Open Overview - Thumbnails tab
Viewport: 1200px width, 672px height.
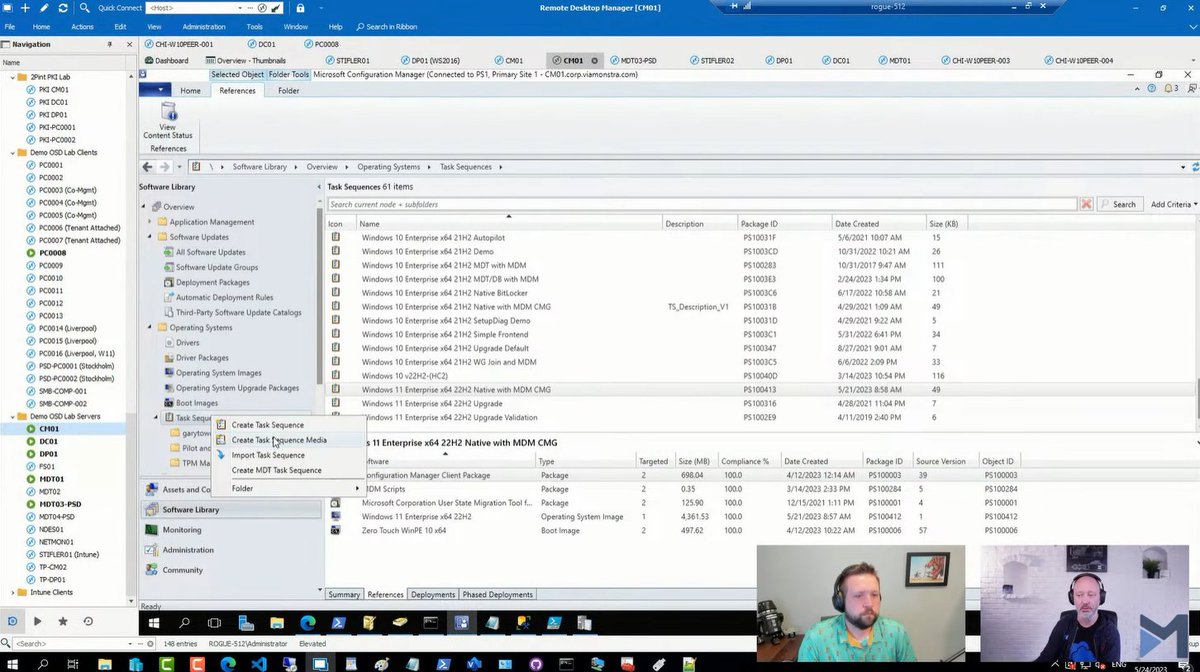246,60
